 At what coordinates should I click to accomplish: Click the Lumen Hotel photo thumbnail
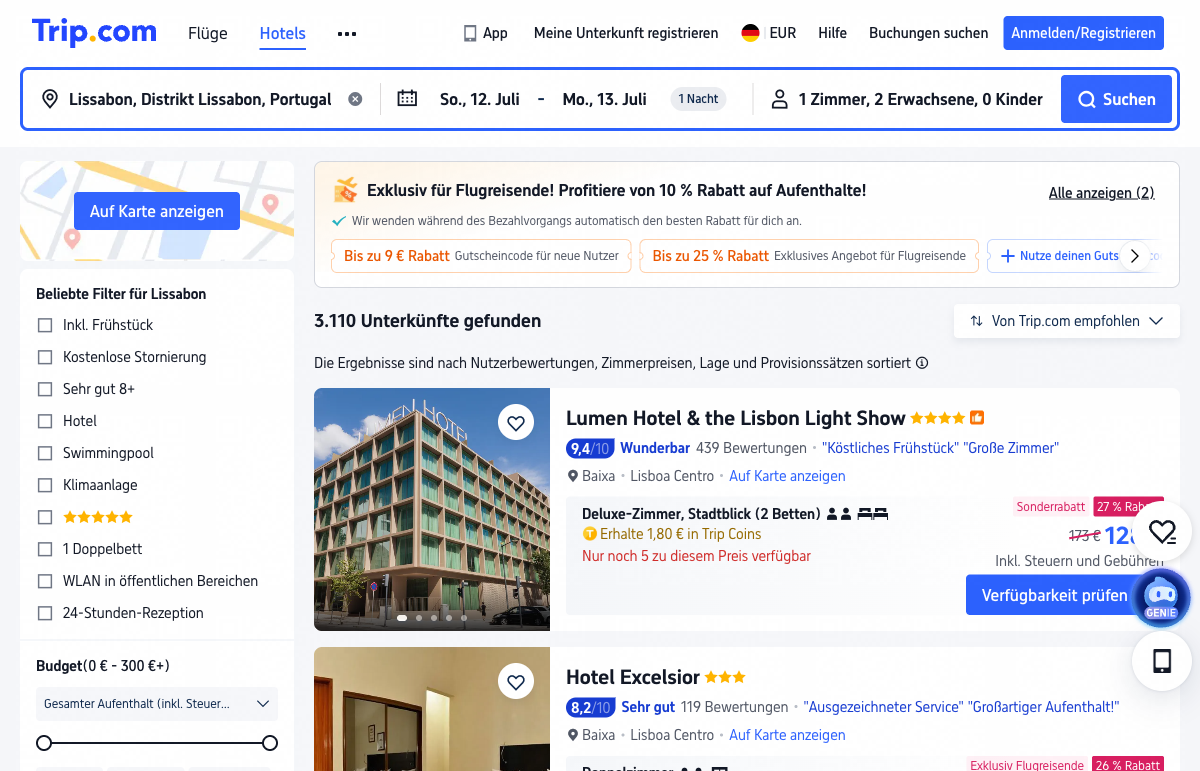coord(432,509)
